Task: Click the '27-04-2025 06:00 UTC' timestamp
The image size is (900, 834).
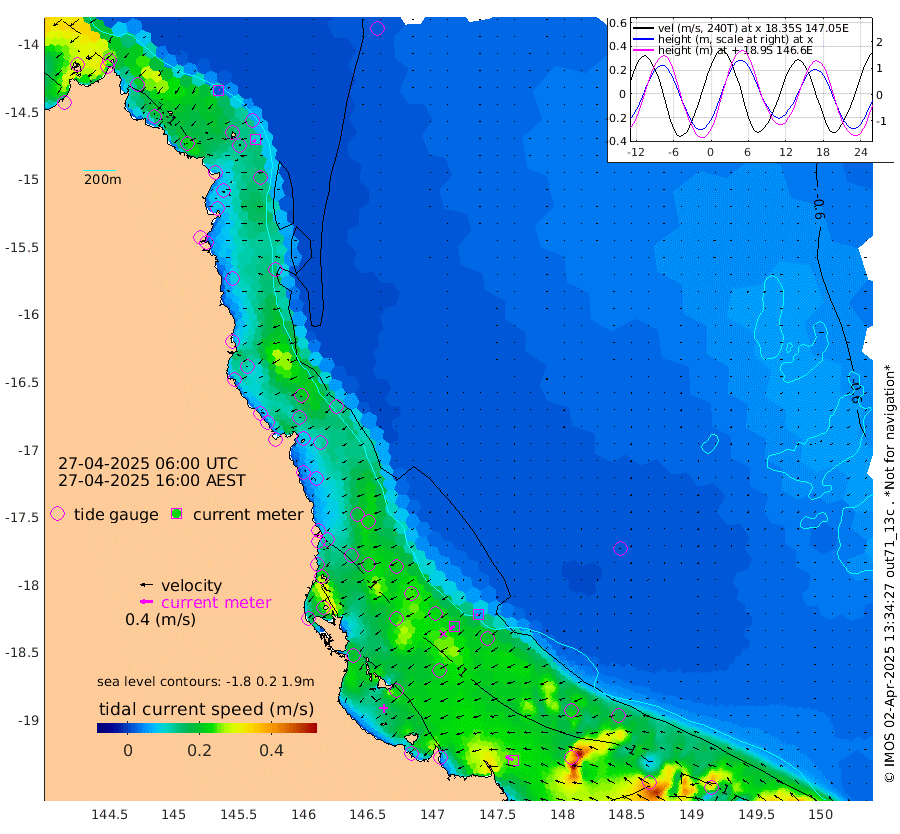Action: pyautogui.click(x=148, y=463)
